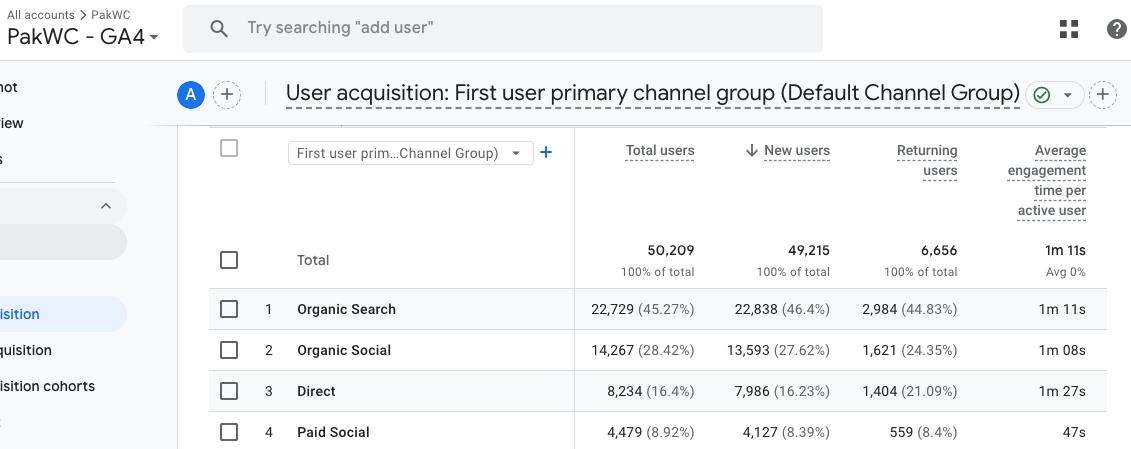Collapse the sidebar section chevron
This screenshot has width=1131, height=449.
click(106, 206)
